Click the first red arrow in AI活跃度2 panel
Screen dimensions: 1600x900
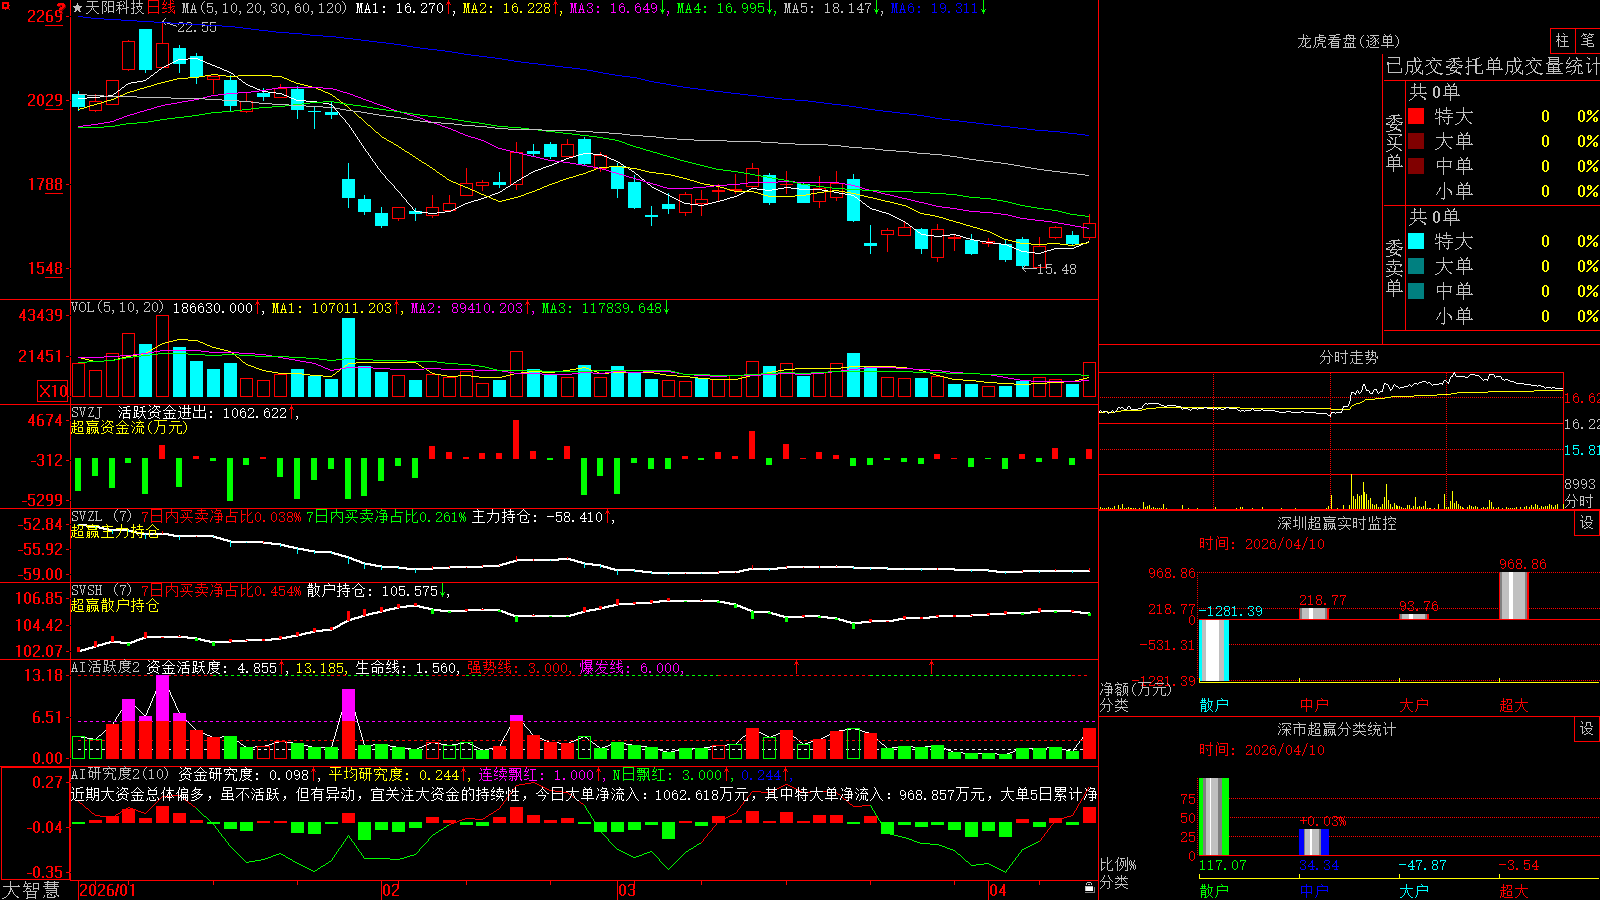tap(797, 666)
